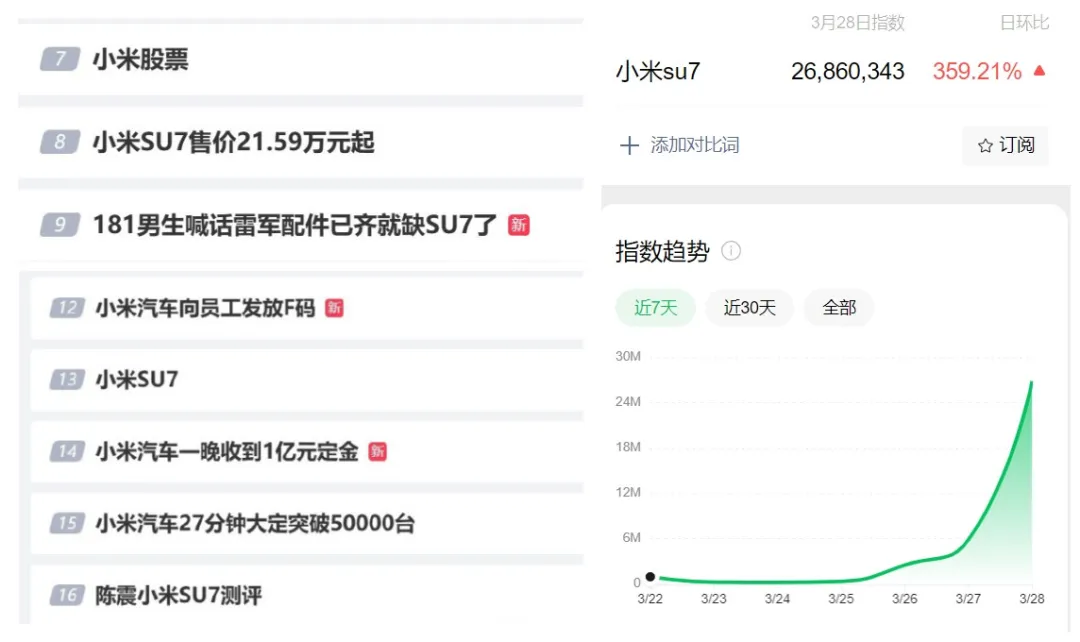Click the 新 badge beside 181男生 topic
Screen dimensions: 1080x642
tap(519, 225)
